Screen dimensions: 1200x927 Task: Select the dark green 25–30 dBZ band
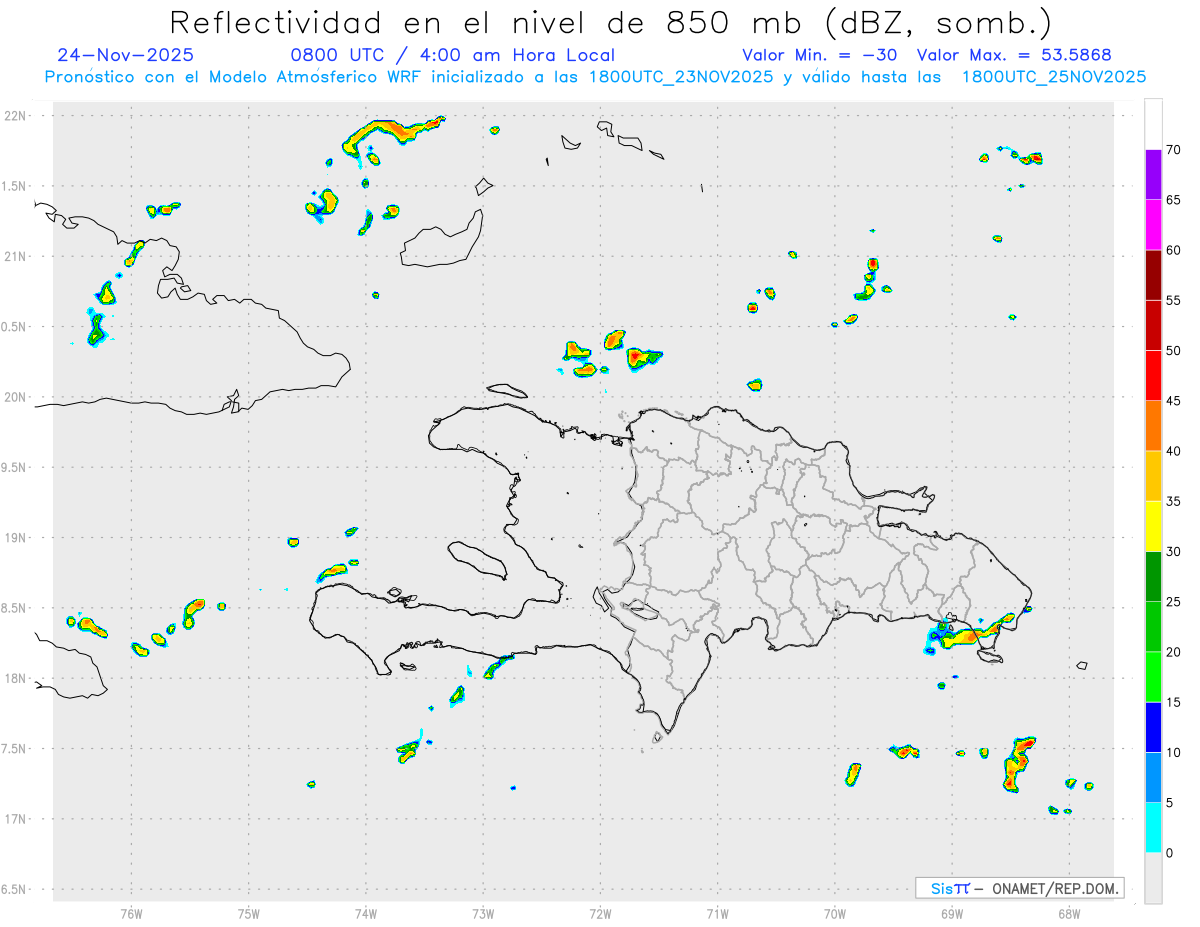1153,577
